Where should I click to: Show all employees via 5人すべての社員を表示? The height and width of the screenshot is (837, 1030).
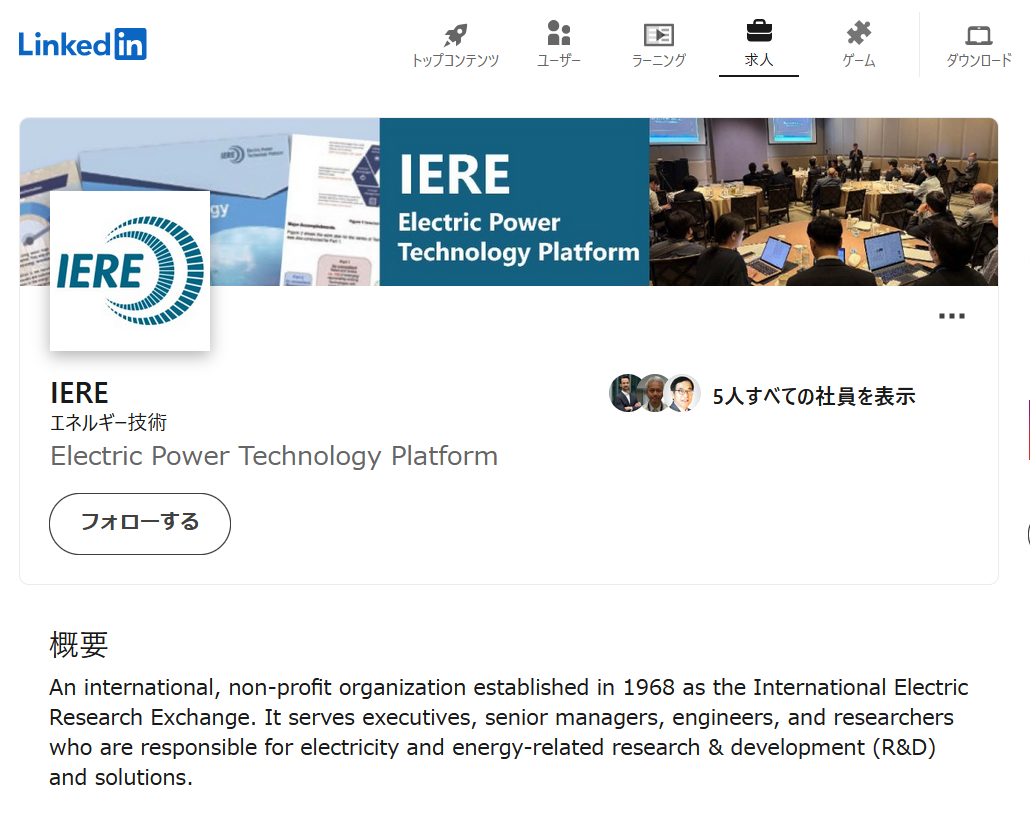point(813,396)
